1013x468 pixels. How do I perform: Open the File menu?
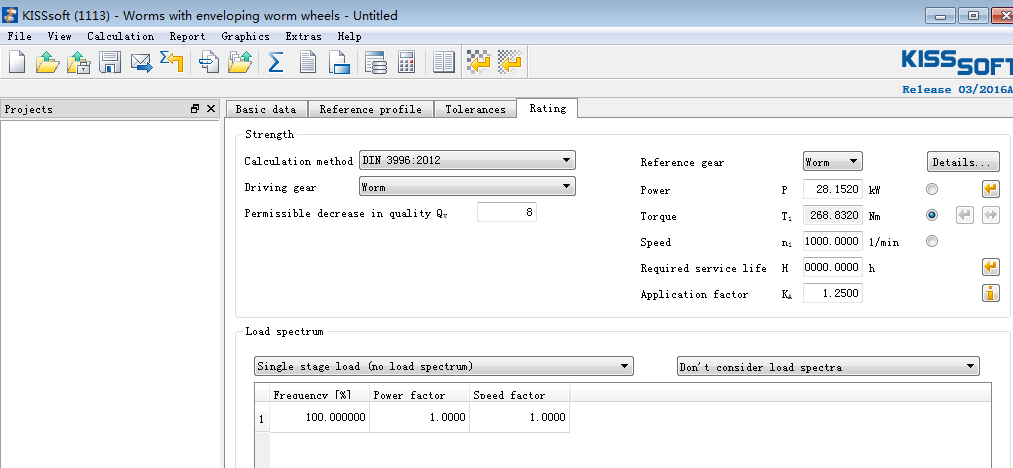click(19, 36)
